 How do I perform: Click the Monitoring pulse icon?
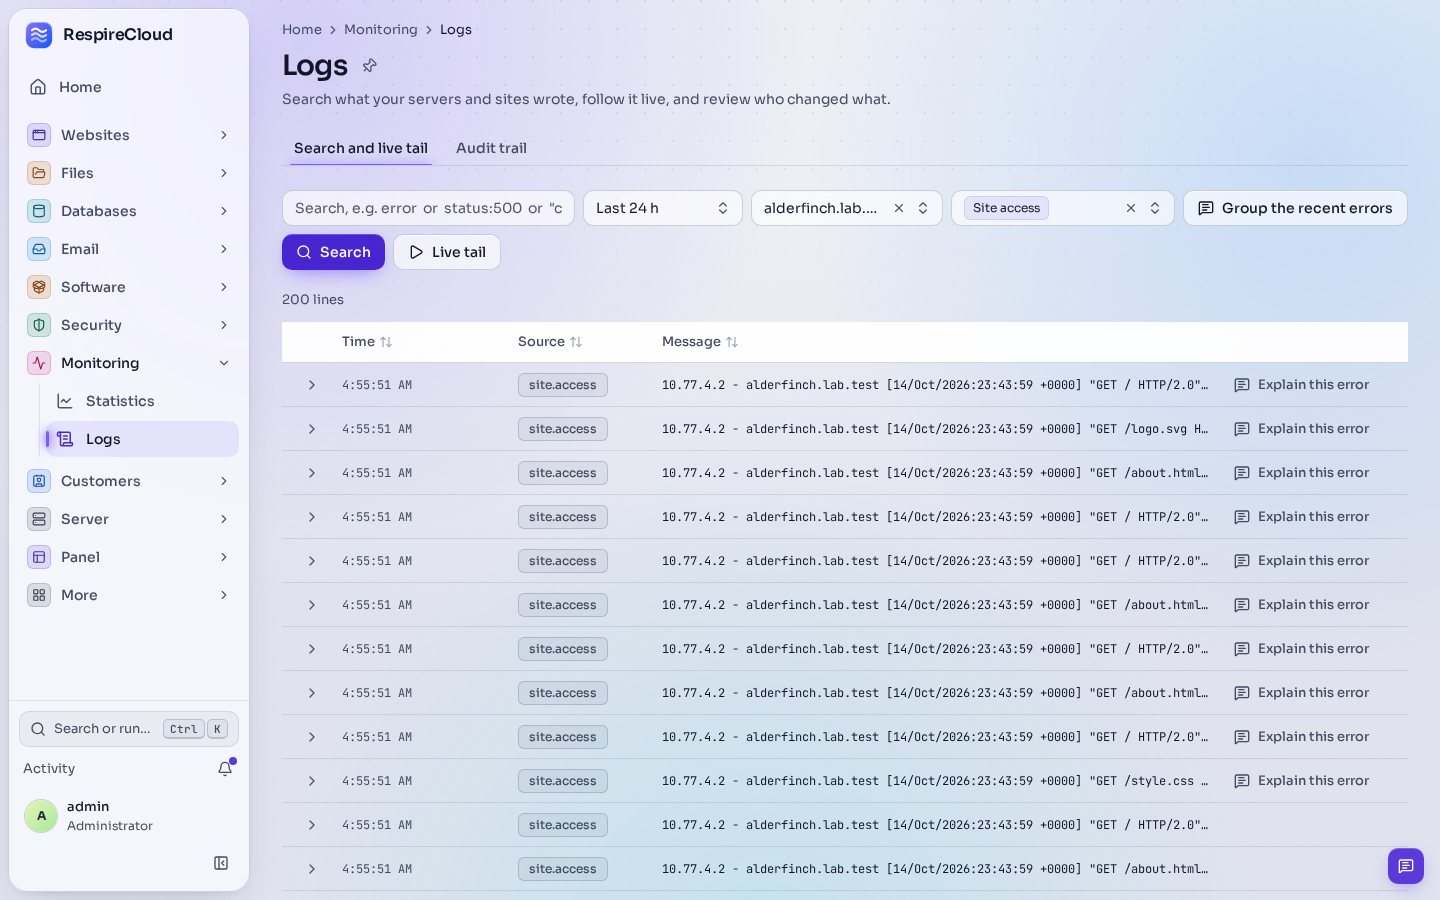[x=39, y=363]
